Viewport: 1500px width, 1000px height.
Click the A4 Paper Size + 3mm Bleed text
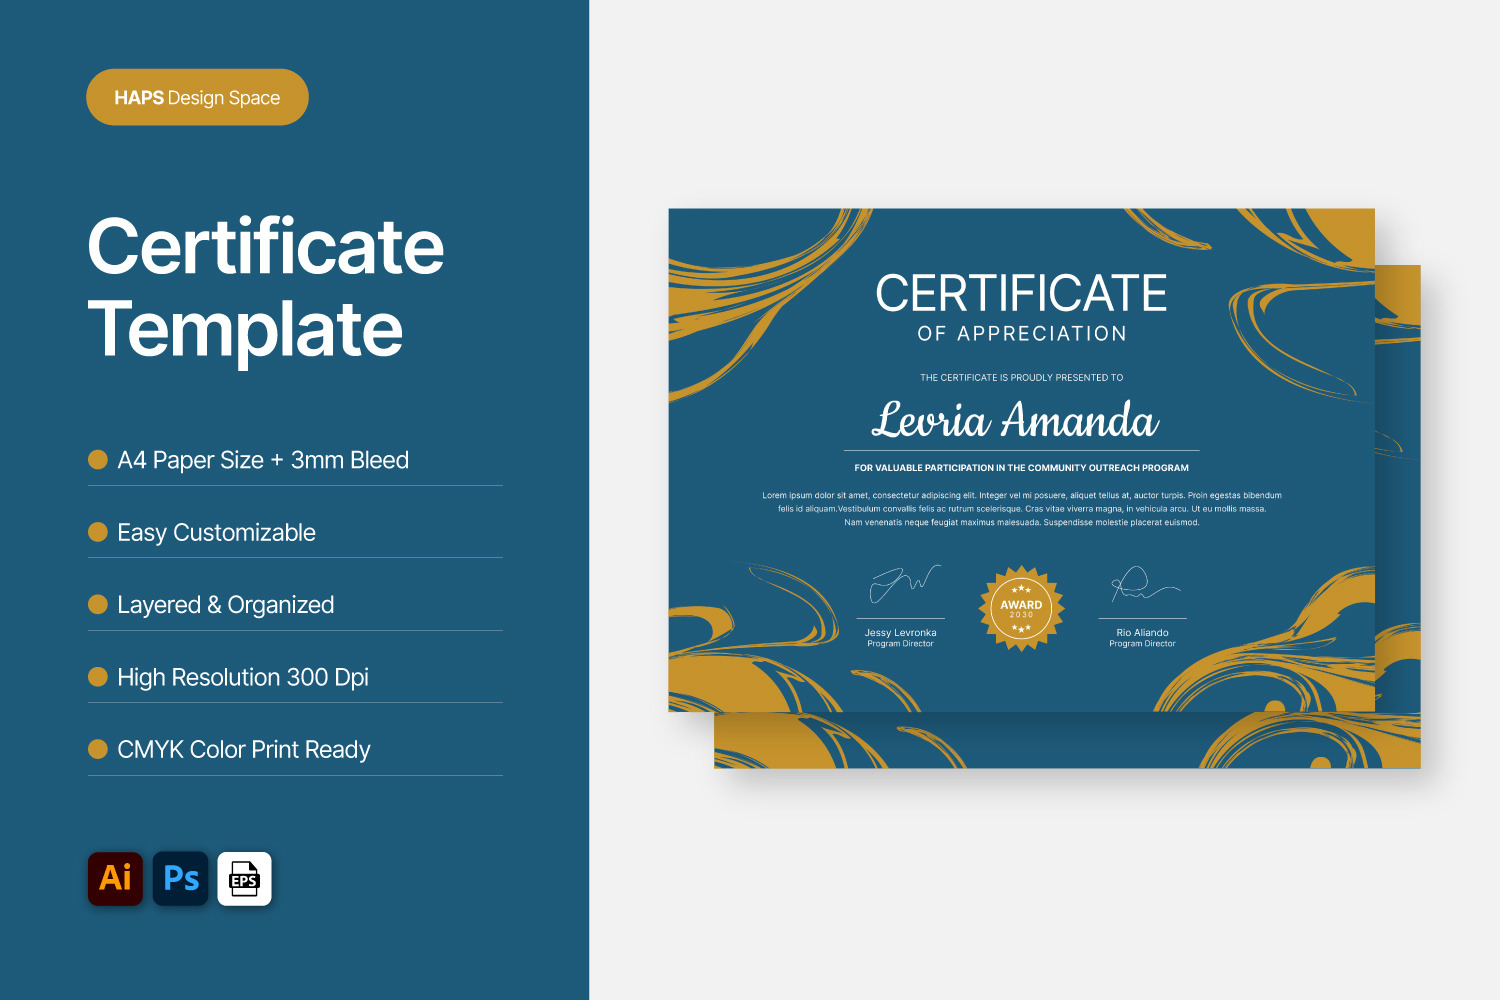pyautogui.click(x=263, y=460)
